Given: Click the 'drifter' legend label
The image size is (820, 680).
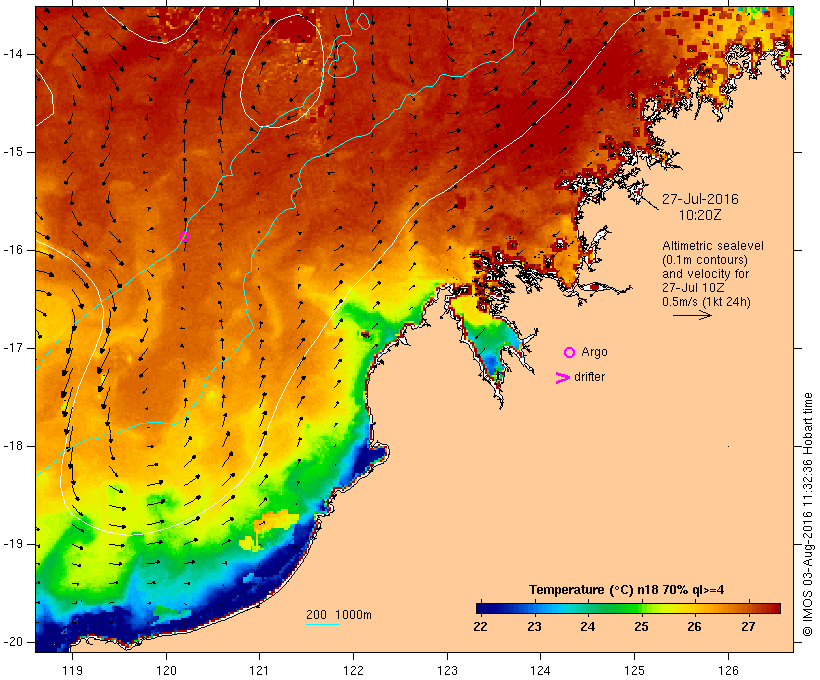Looking at the screenshot, I should tap(589, 377).
